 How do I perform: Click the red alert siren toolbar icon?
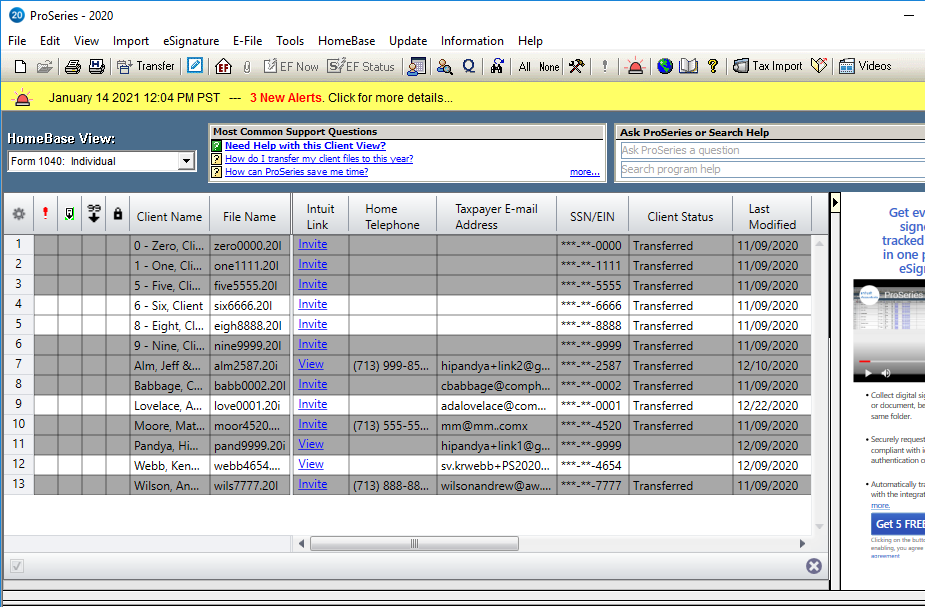(x=635, y=66)
